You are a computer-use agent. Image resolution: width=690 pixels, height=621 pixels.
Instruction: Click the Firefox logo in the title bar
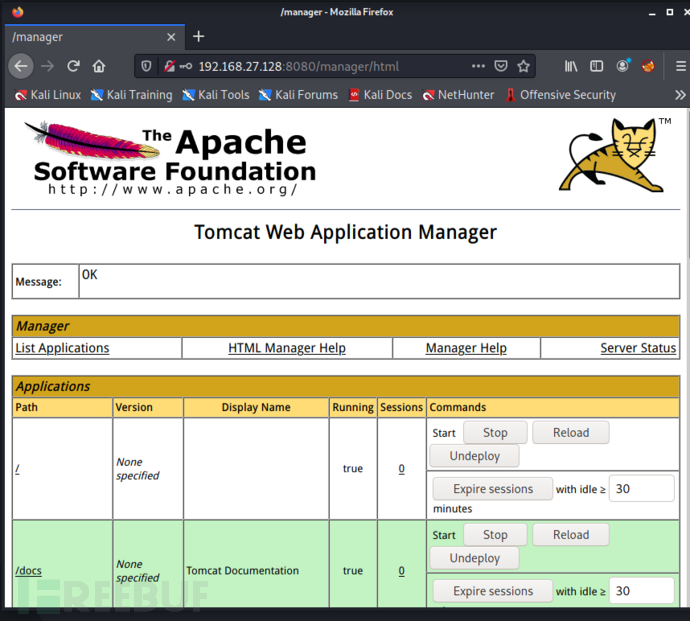click(x=18, y=12)
